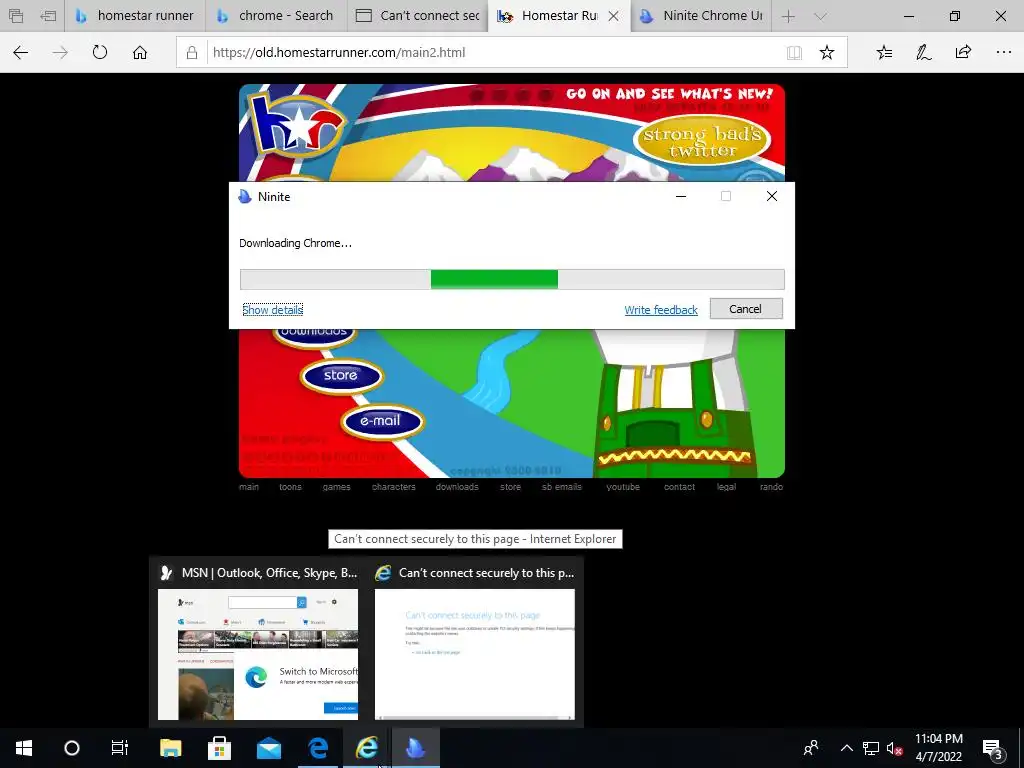Open Task View on the taskbar
1024x768 pixels.
click(120, 748)
